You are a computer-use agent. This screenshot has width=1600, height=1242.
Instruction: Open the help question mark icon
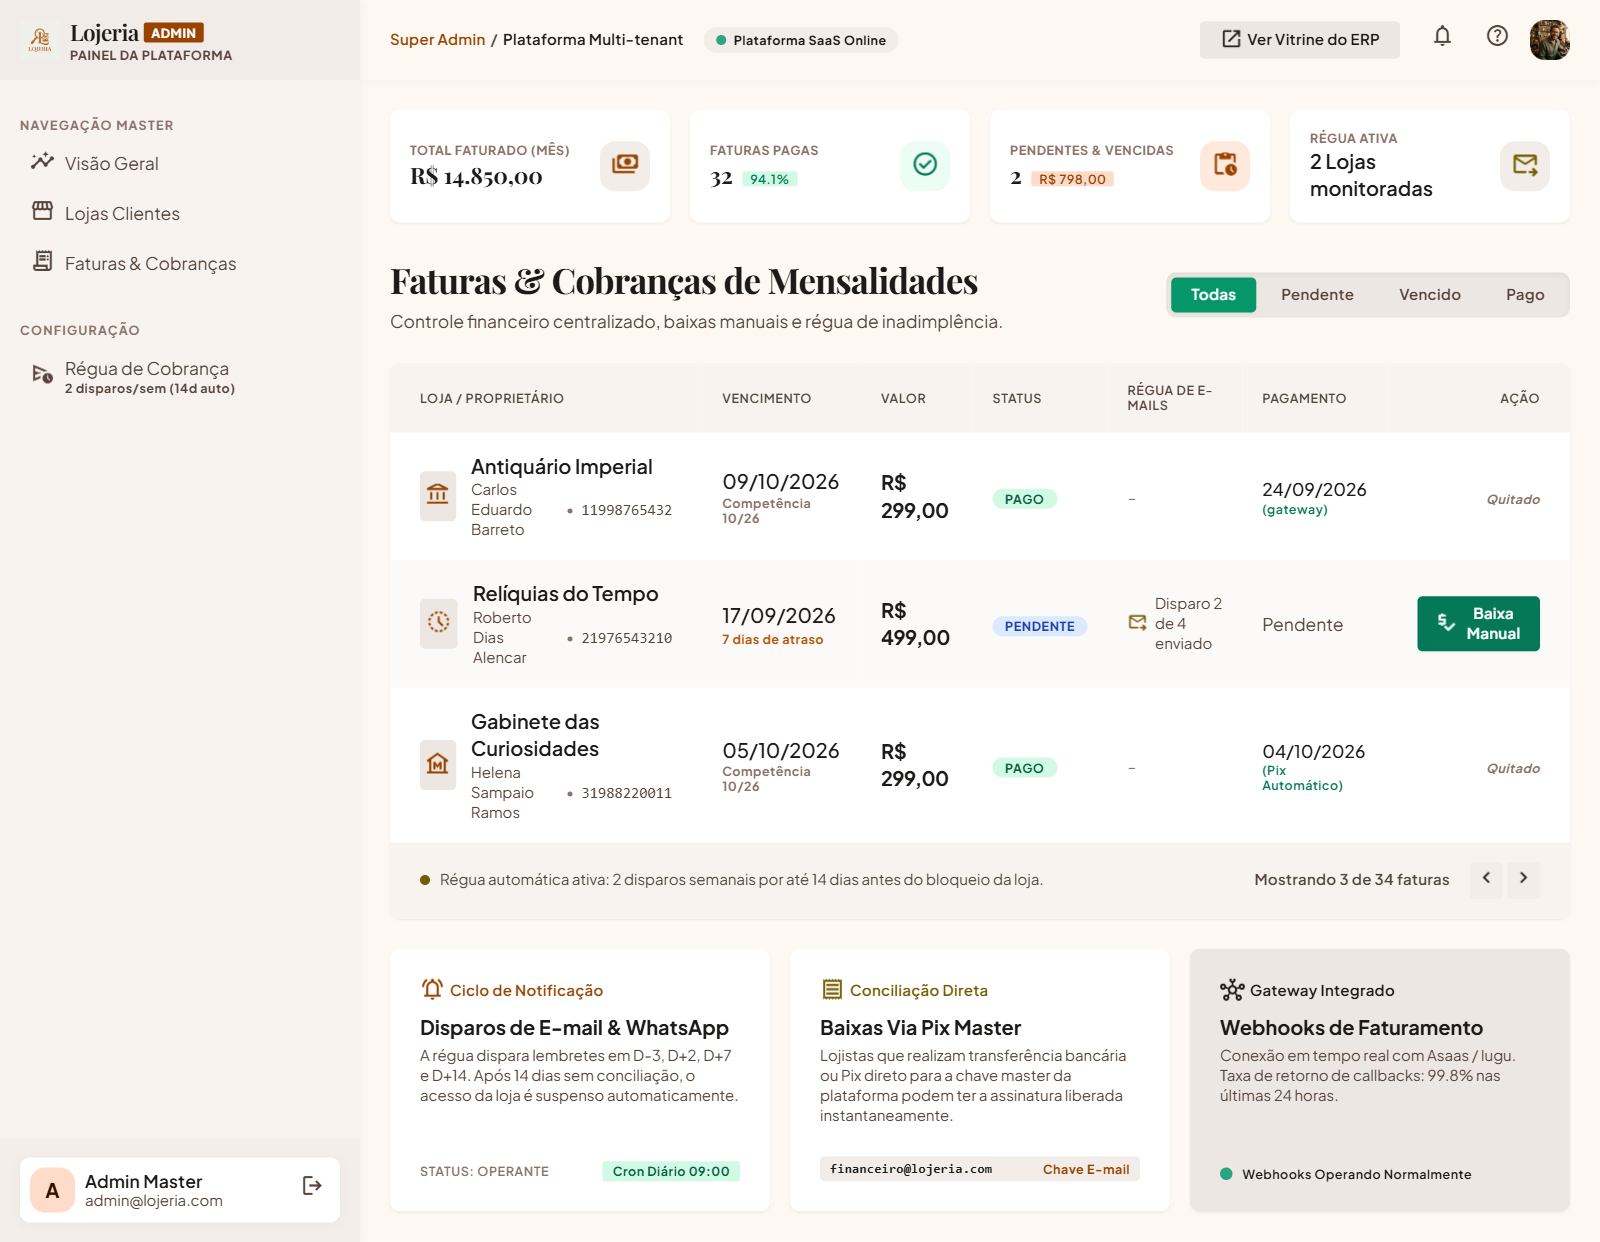click(x=1497, y=37)
